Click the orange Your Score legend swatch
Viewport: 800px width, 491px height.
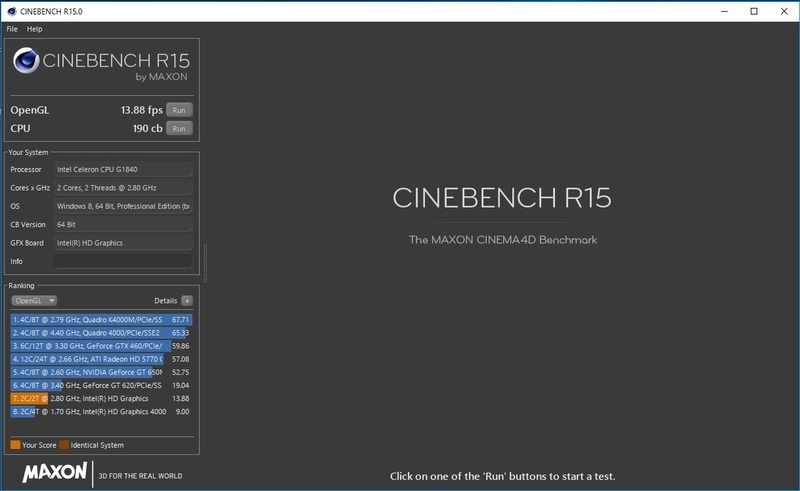point(15,445)
